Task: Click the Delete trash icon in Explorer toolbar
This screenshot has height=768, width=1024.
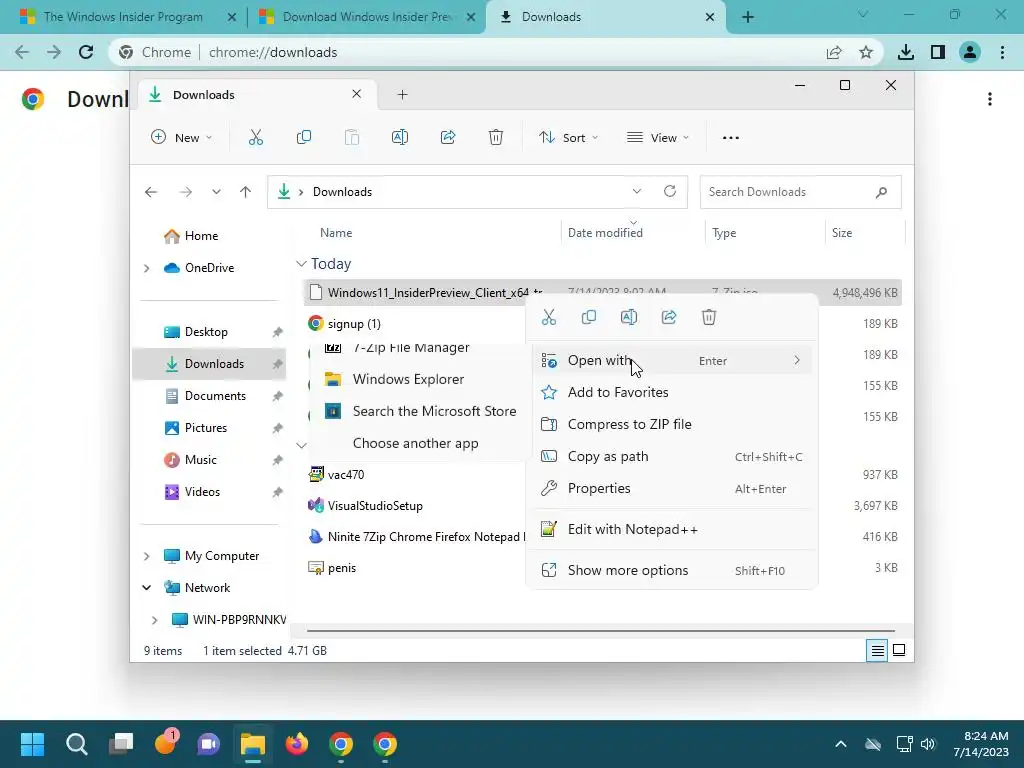Action: click(496, 137)
